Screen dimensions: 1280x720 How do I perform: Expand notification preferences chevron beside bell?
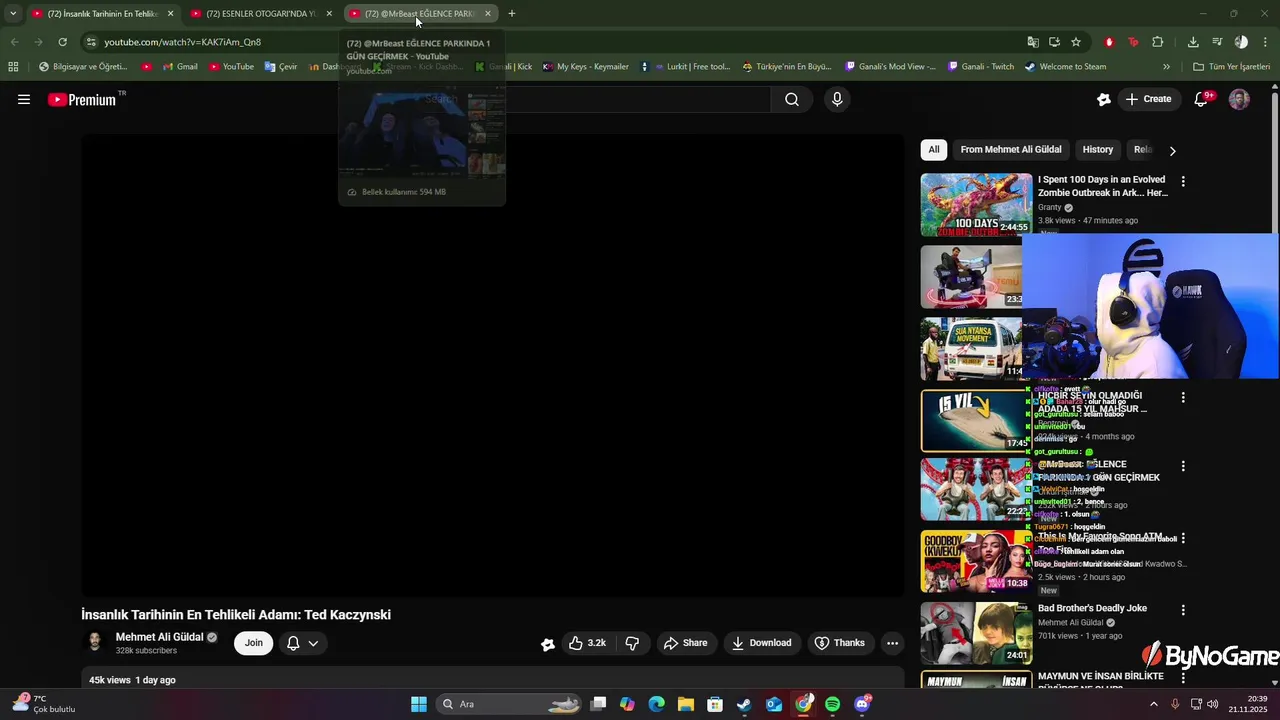(x=313, y=643)
